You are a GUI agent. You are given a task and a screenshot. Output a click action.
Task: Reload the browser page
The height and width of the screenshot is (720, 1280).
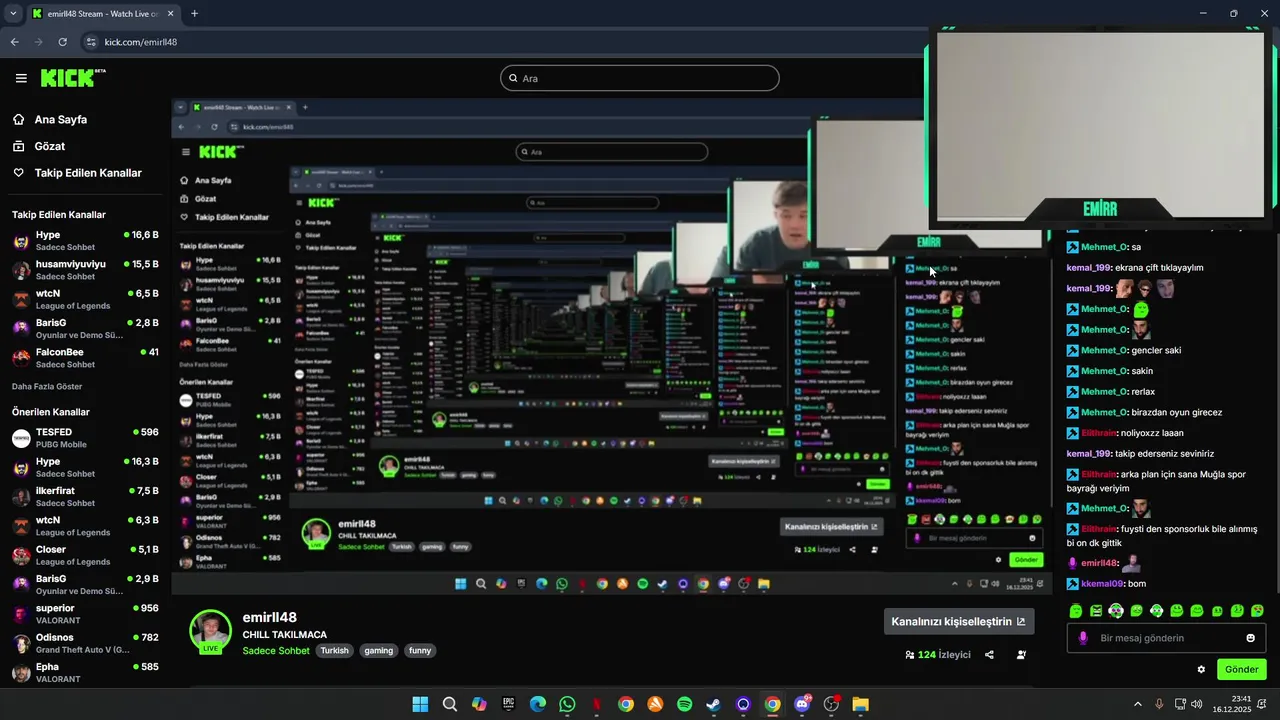tap(63, 42)
